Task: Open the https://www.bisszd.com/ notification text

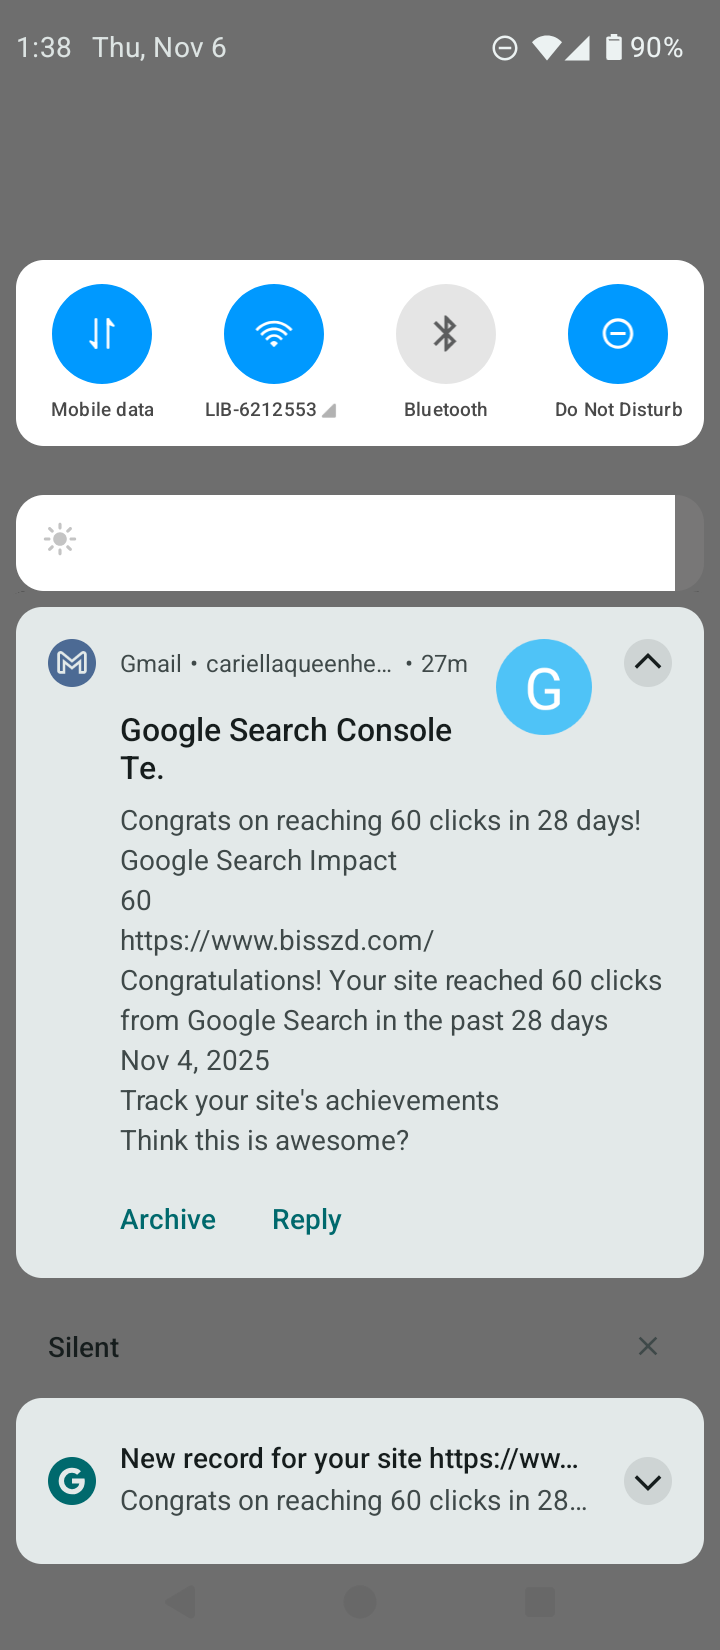Action: [277, 940]
